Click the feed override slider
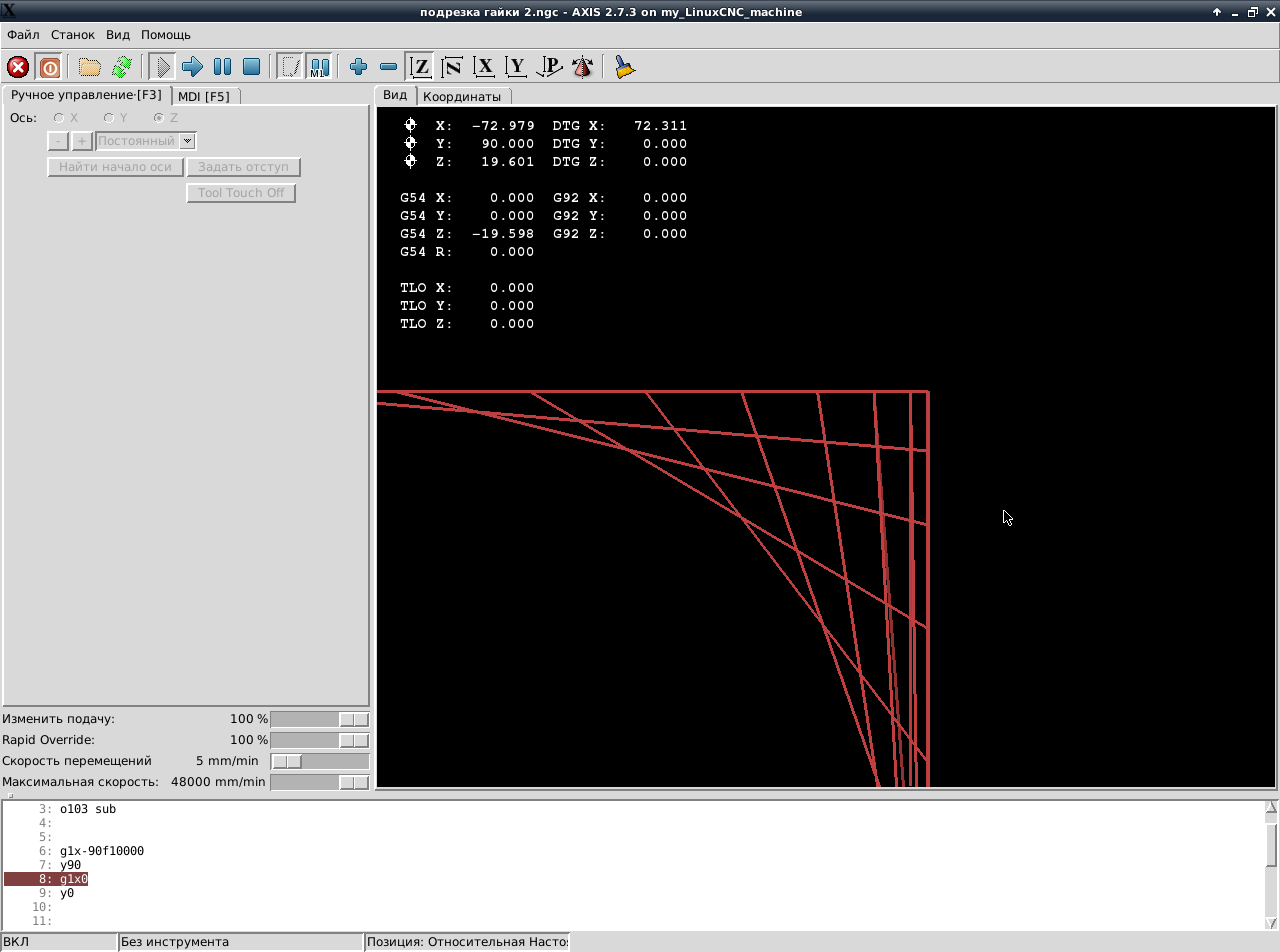 coord(319,719)
